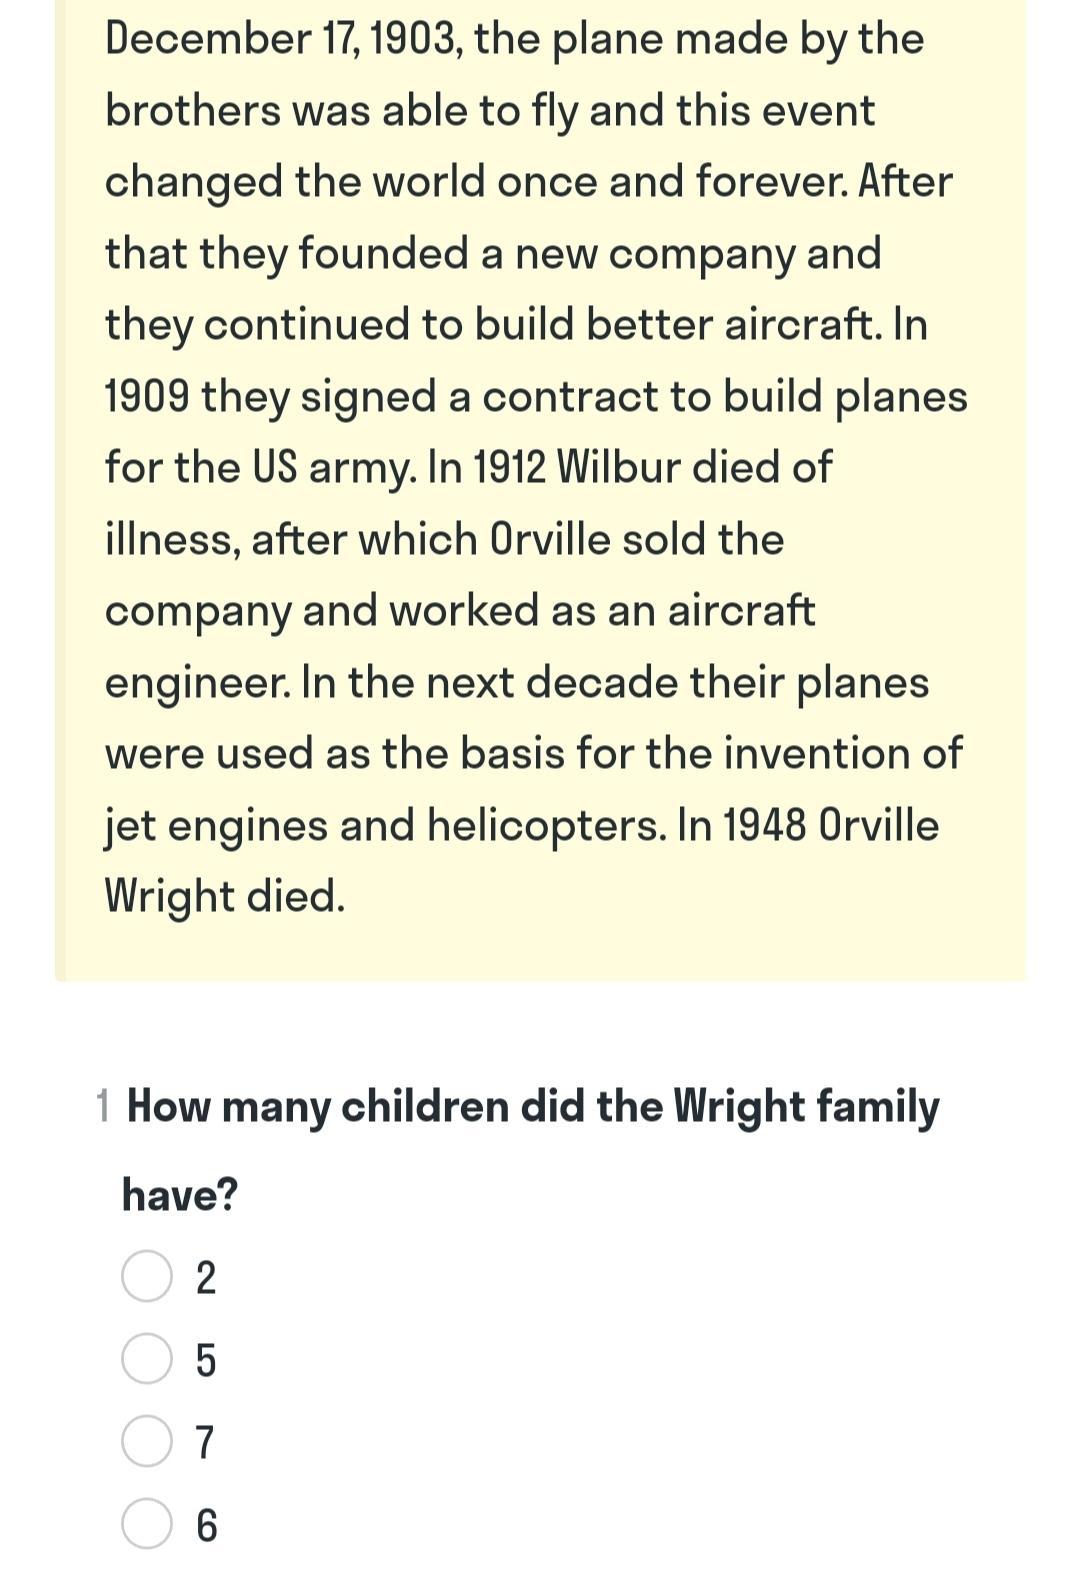
Task: Click the question number 1 marker
Action: tap(103, 1106)
